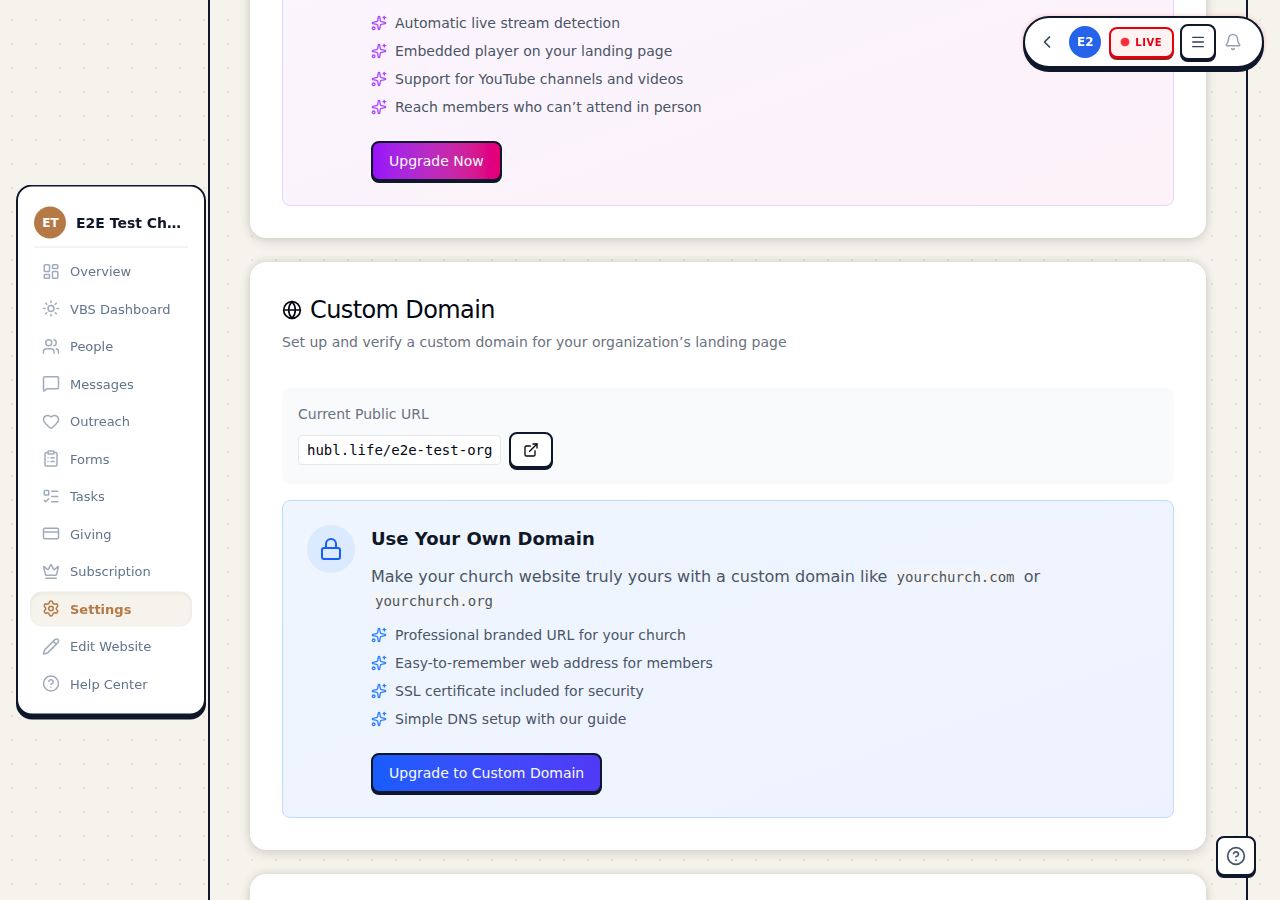Open the Settings section

point(100,609)
